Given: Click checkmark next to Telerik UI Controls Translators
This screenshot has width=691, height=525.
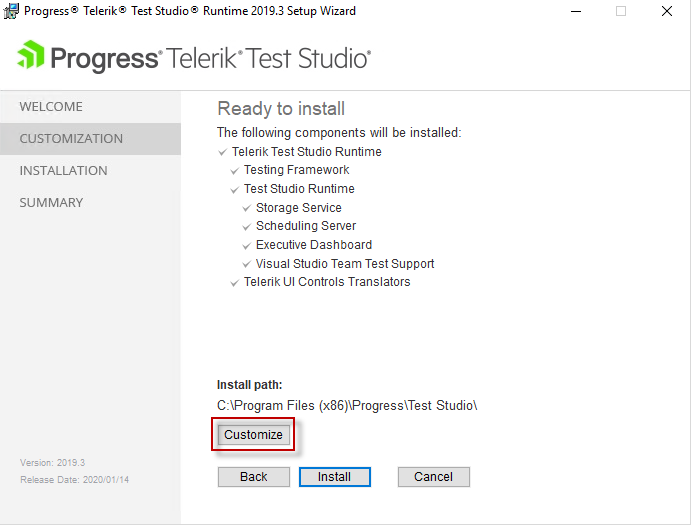Looking at the screenshot, I should point(234,283).
